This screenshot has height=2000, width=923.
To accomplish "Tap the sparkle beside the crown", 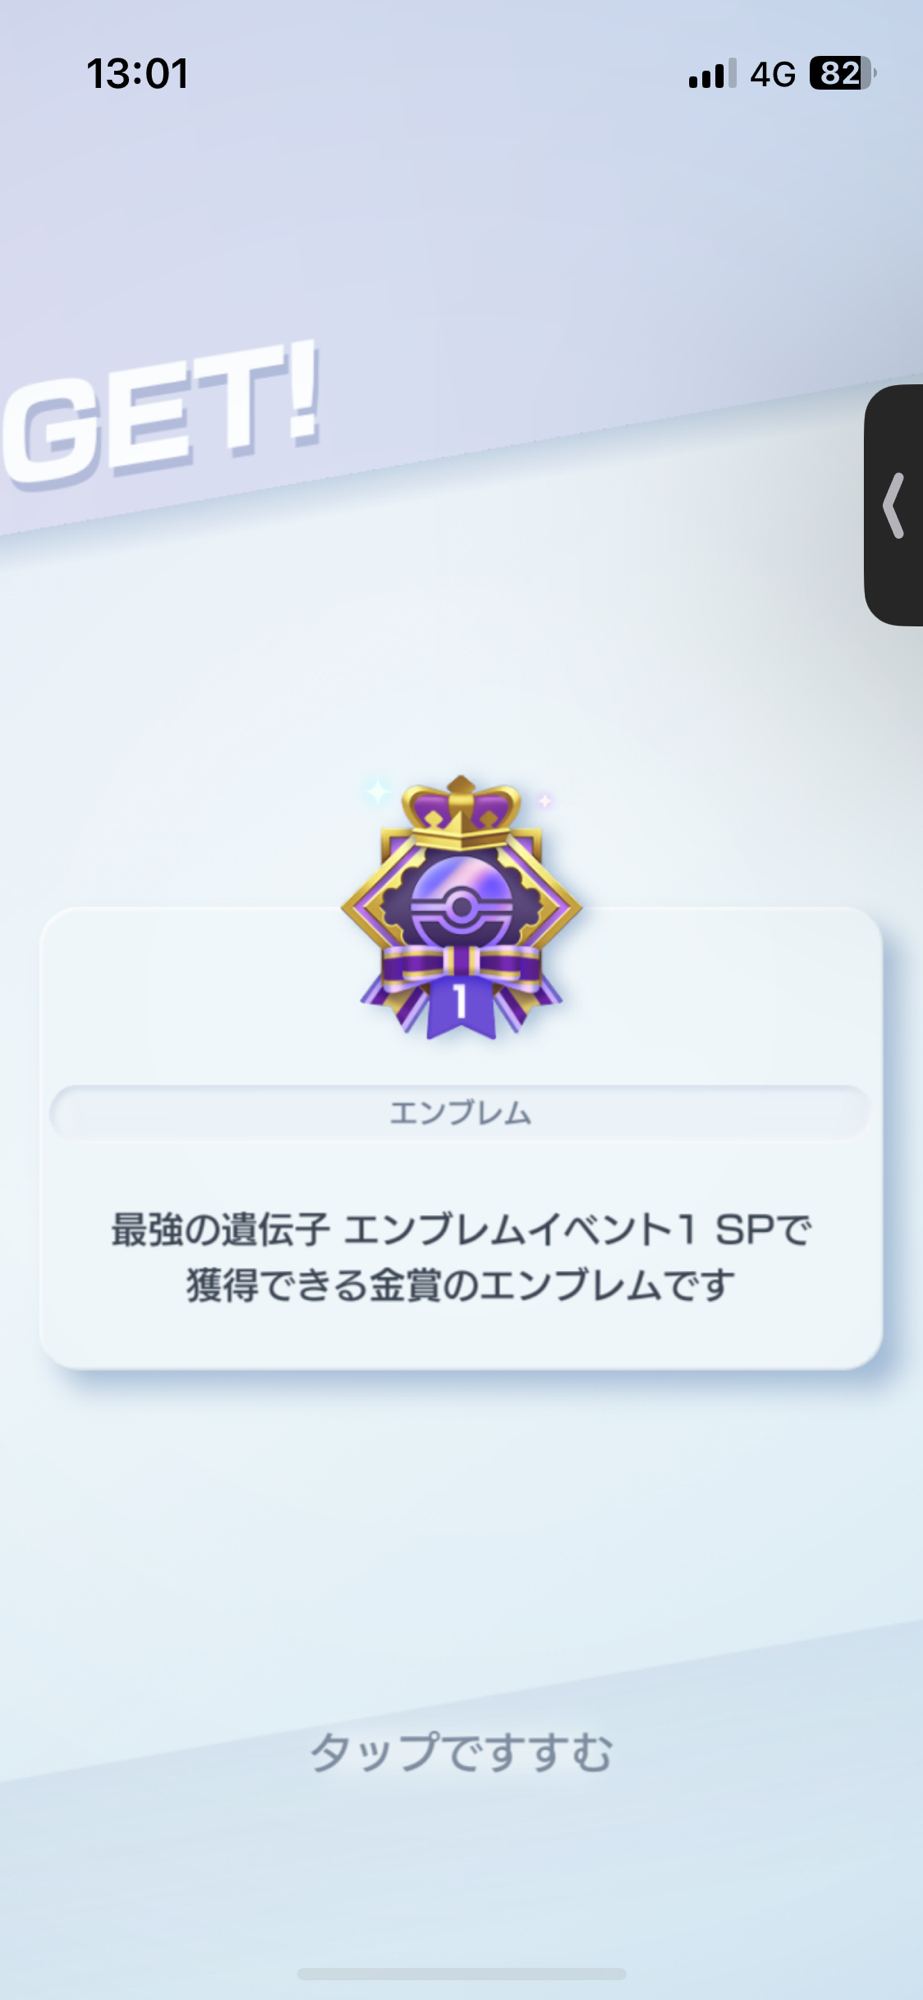I will point(377,791).
